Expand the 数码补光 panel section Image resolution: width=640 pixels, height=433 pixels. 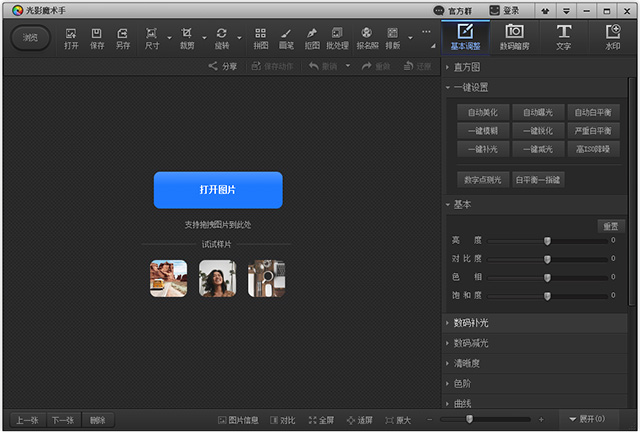(x=470, y=323)
